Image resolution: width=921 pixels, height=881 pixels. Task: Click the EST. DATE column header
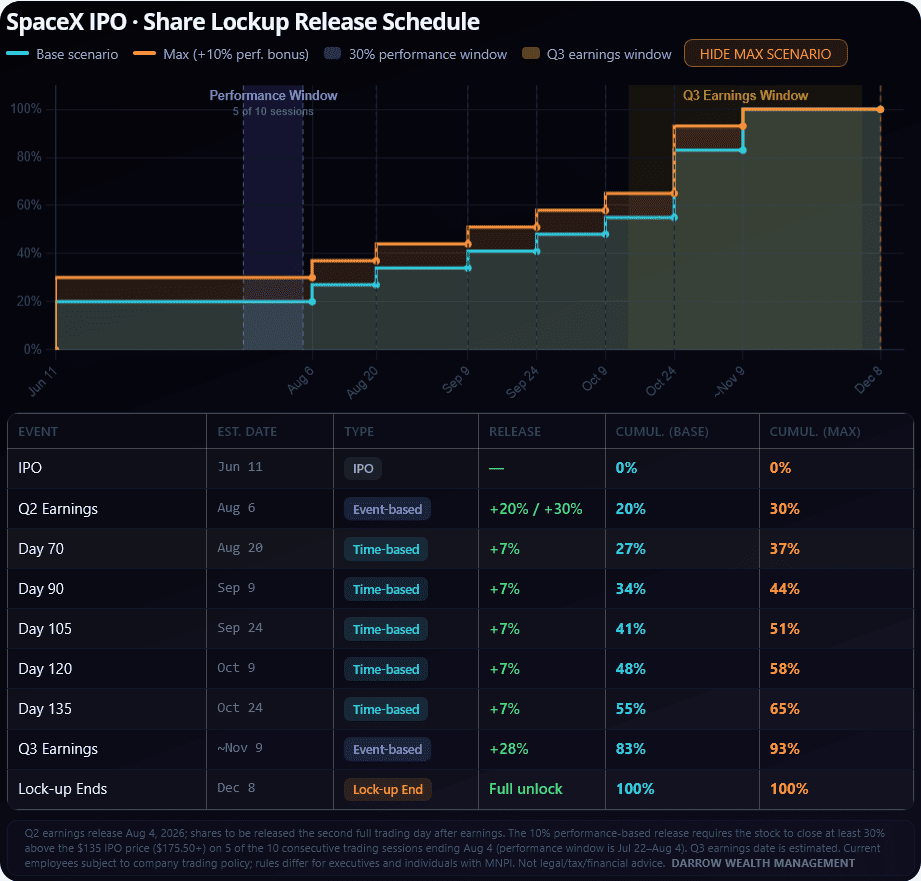tap(247, 432)
